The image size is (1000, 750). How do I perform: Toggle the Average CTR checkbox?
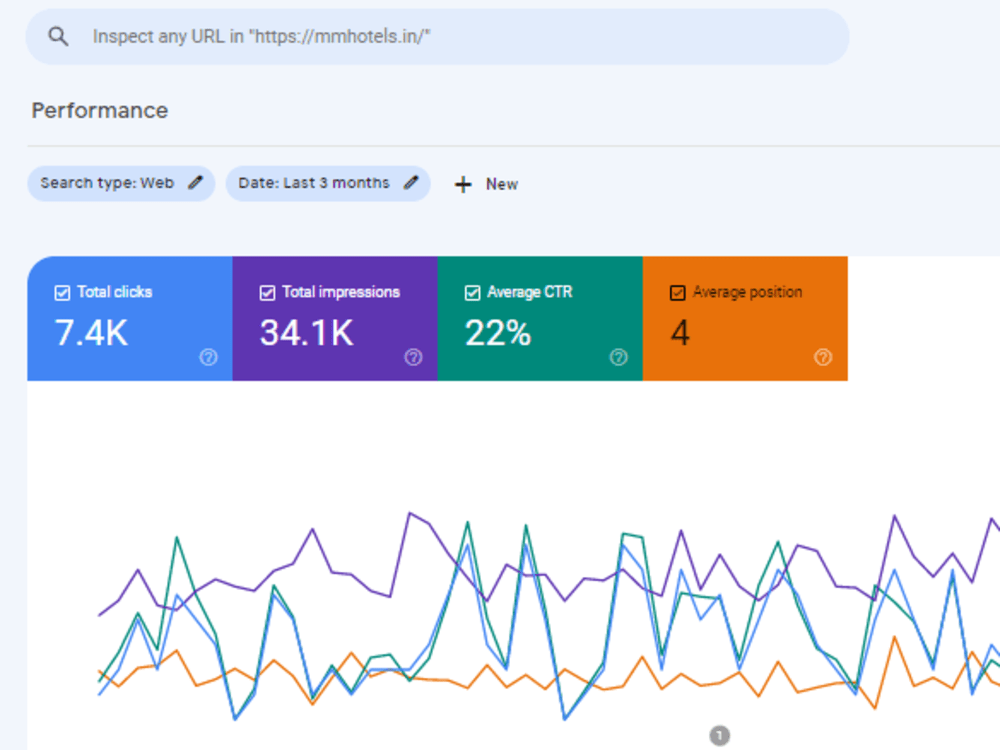pos(472,293)
